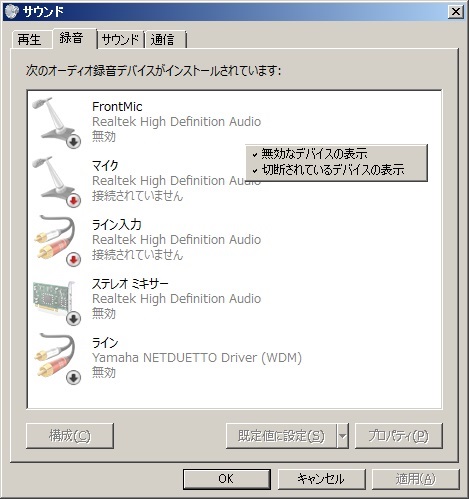469x499 pixels.
Task: Select the FrontMic microphone icon
Action: click(55, 121)
